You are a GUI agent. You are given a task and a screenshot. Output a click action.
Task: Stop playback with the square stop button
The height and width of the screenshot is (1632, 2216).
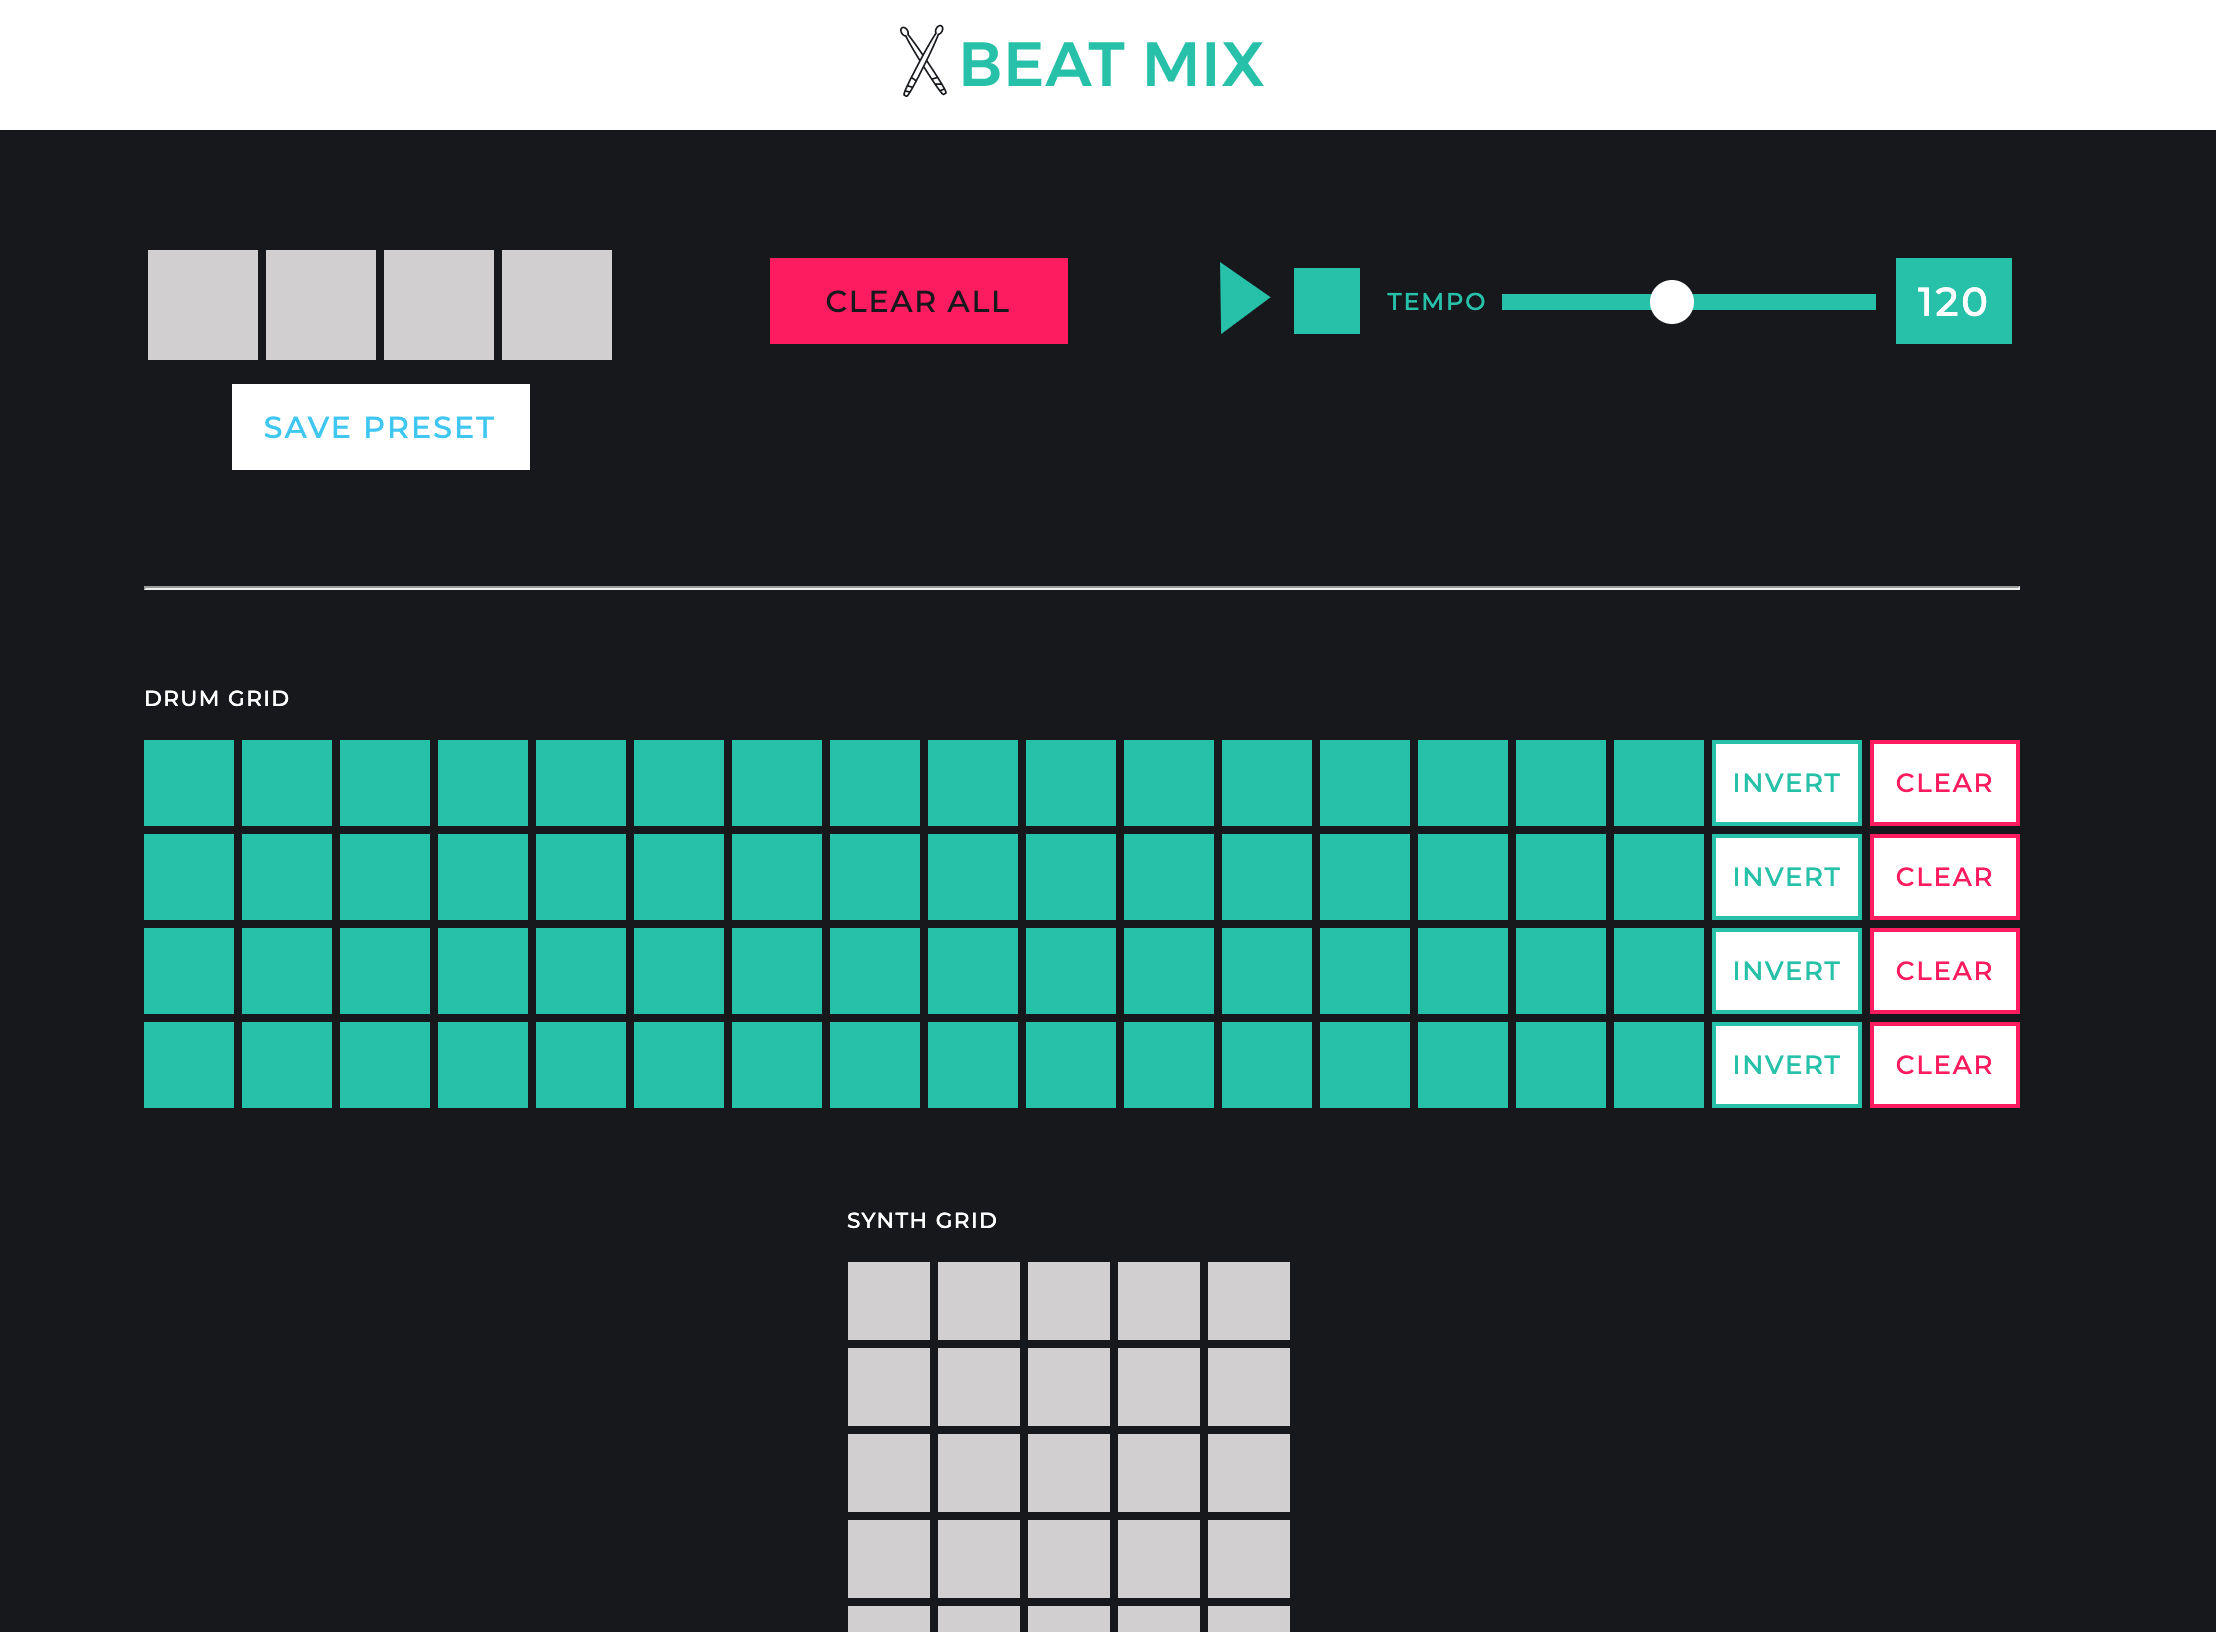pyautogui.click(x=1326, y=300)
